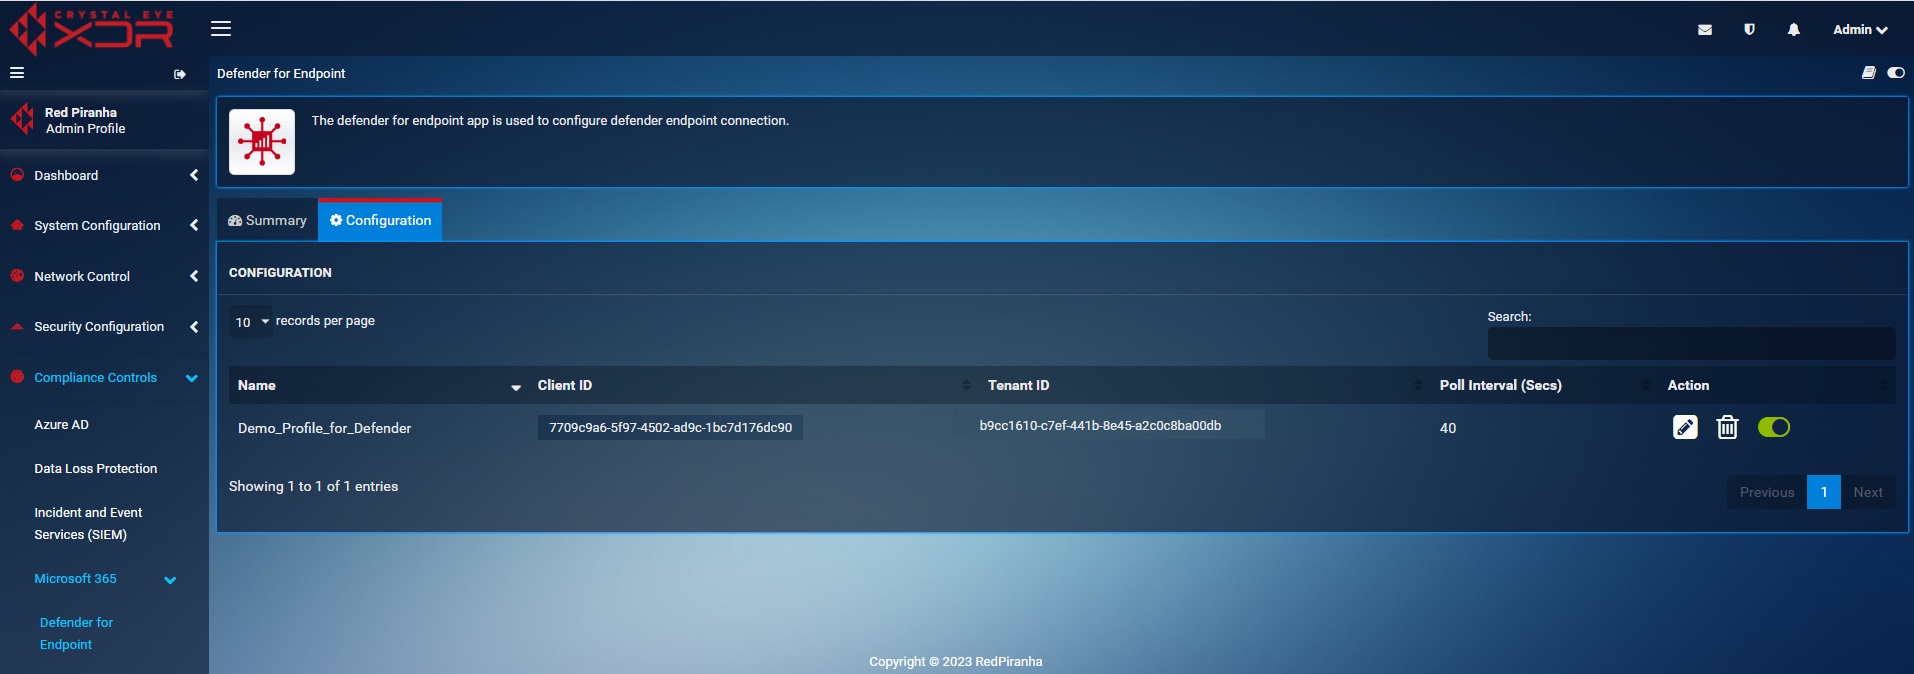Screen dimensions: 1914x674
Task: Sort the table by Name column
Action: (379, 386)
